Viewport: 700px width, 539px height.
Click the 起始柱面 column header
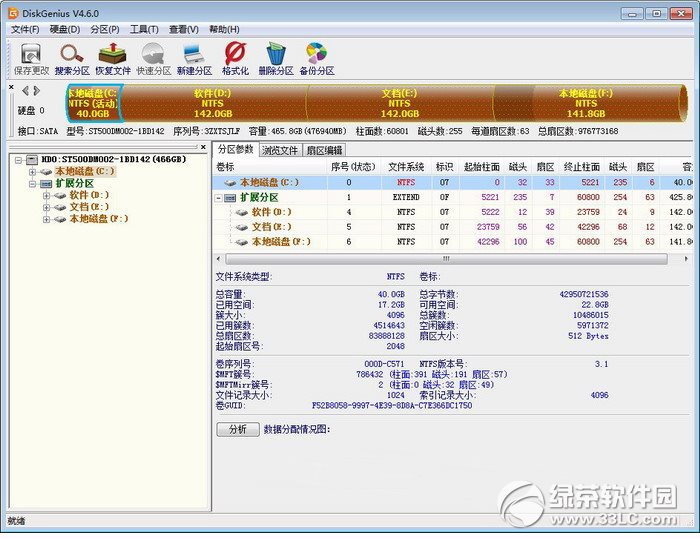(x=481, y=167)
